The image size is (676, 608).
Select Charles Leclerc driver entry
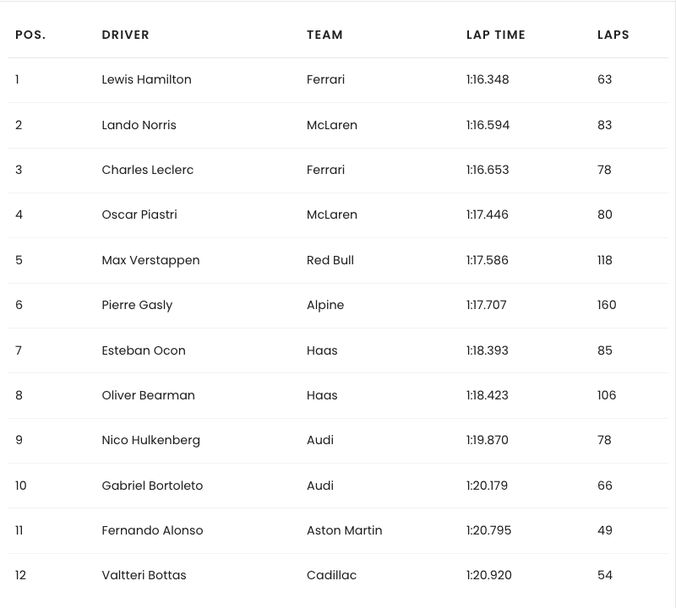click(147, 170)
